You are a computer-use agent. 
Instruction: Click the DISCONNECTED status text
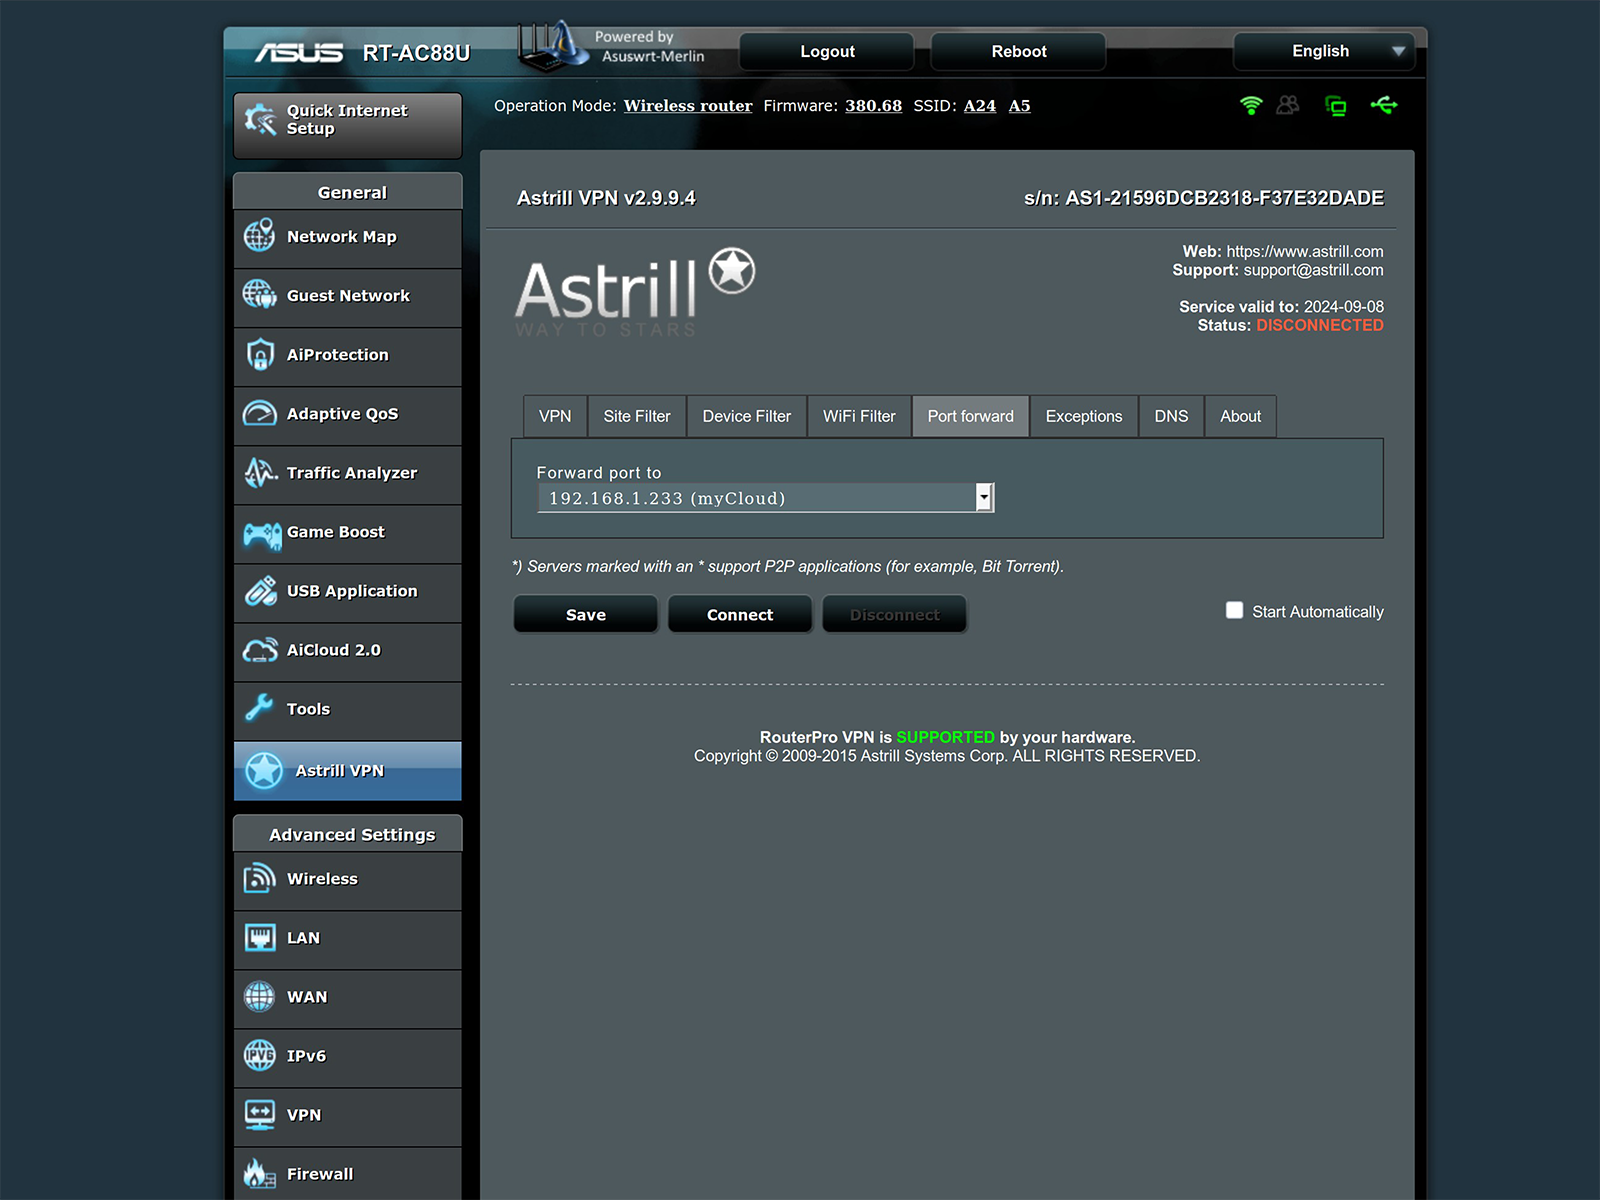[x=1320, y=325]
